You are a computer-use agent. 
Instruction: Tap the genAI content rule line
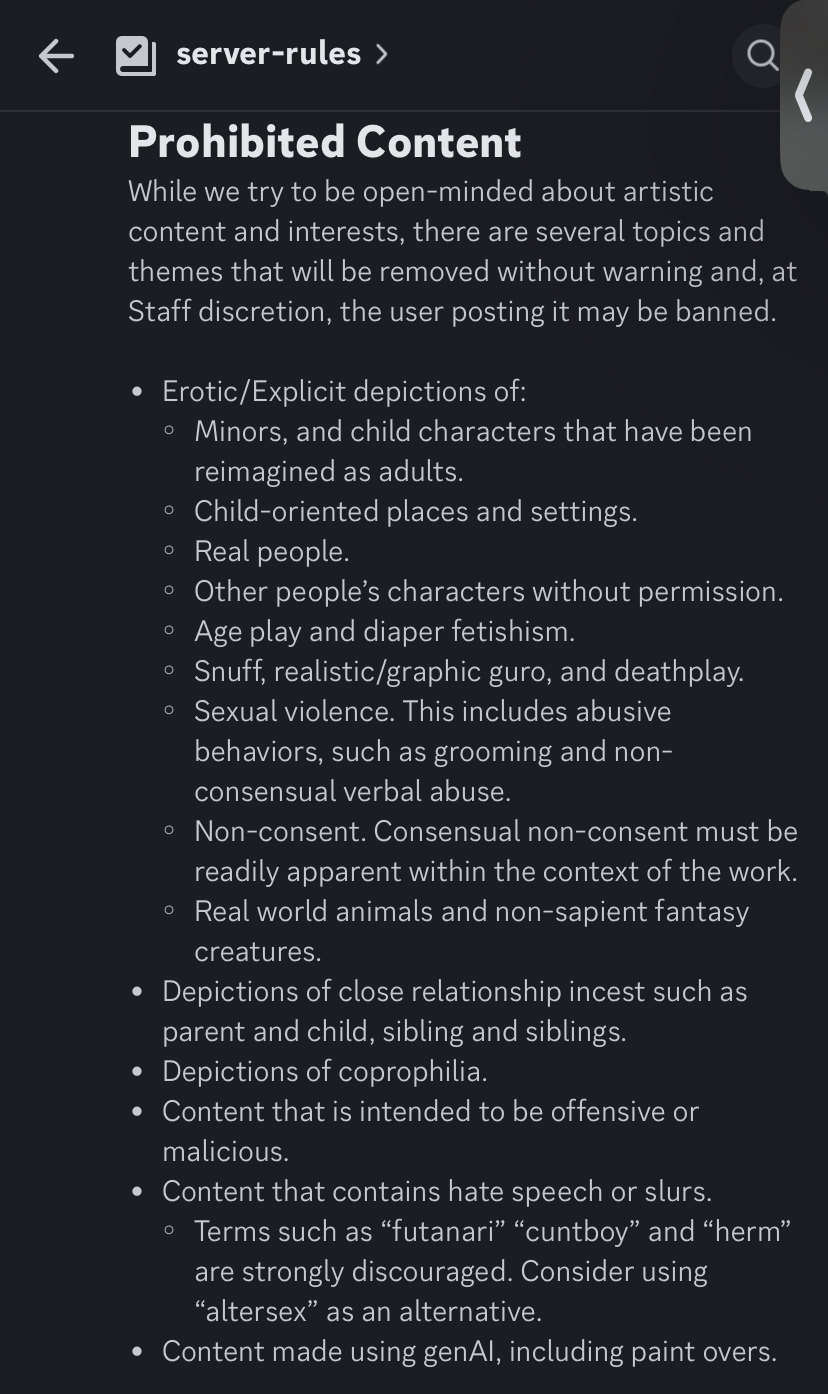pos(468,1351)
